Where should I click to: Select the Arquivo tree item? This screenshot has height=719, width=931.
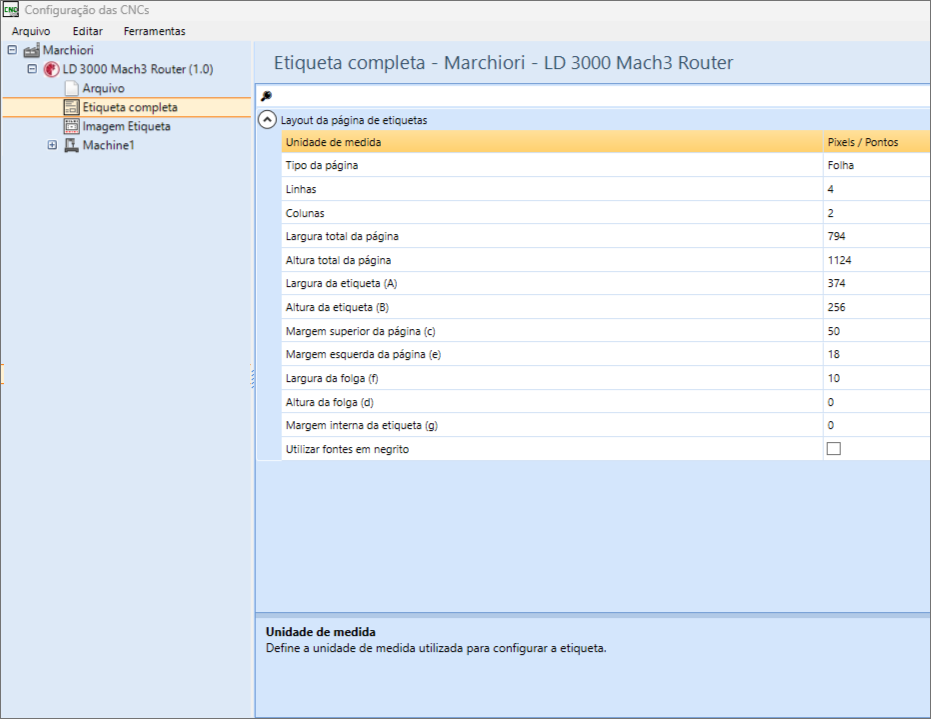(103, 88)
